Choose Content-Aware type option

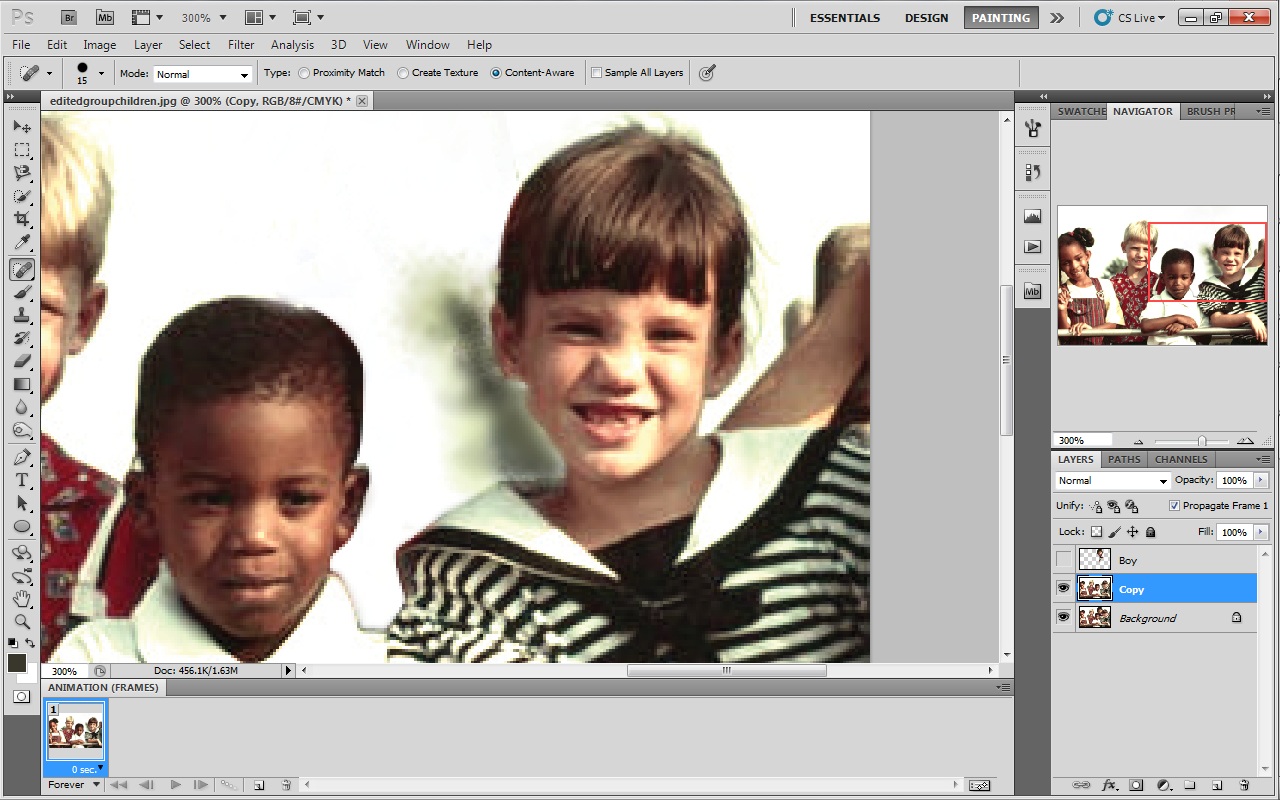coord(533,73)
